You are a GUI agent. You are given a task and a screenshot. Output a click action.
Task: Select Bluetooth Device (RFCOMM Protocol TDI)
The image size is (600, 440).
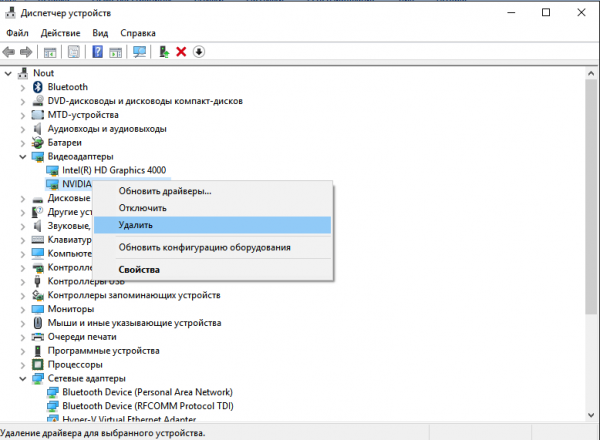tap(148, 406)
